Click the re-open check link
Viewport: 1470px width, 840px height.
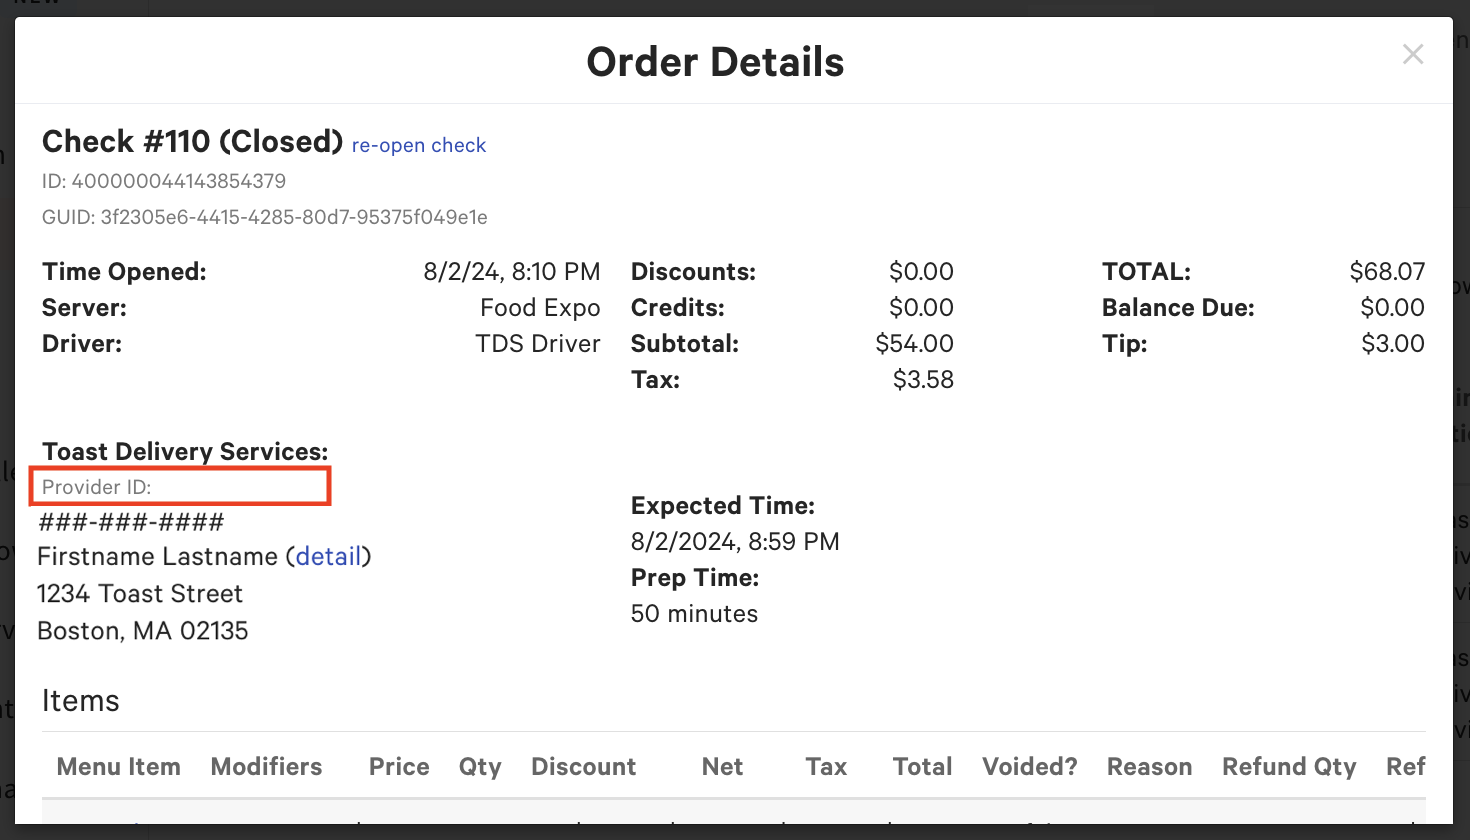418,145
